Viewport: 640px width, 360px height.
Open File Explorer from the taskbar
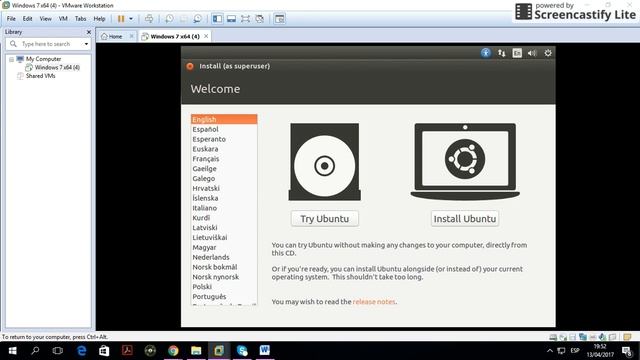coord(196,351)
